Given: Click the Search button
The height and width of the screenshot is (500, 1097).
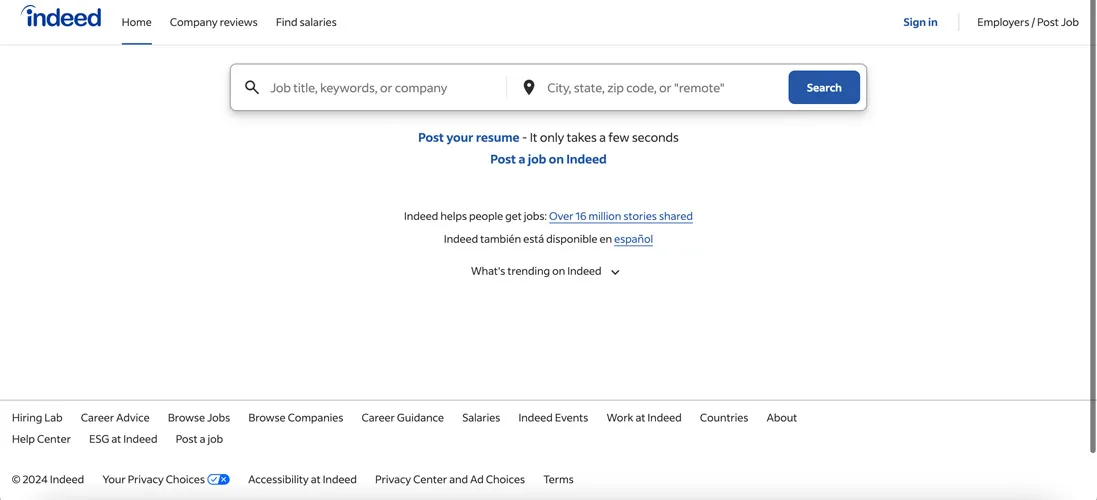Looking at the screenshot, I should (824, 87).
